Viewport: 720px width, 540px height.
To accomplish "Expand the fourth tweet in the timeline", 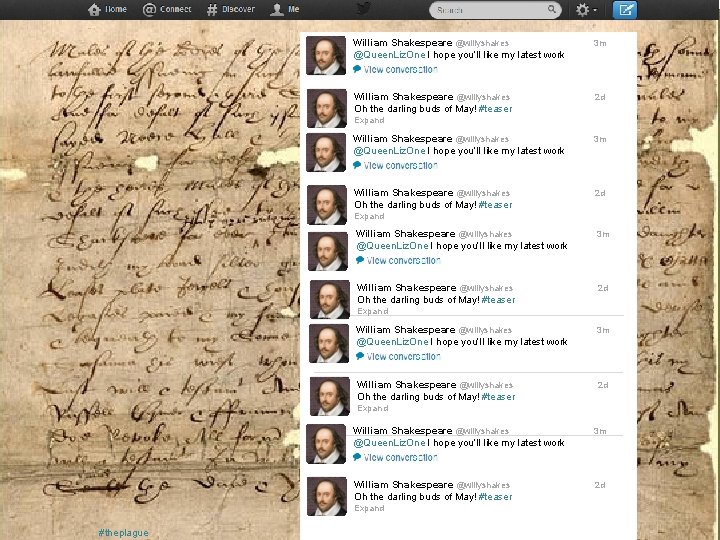I will click(x=369, y=216).
